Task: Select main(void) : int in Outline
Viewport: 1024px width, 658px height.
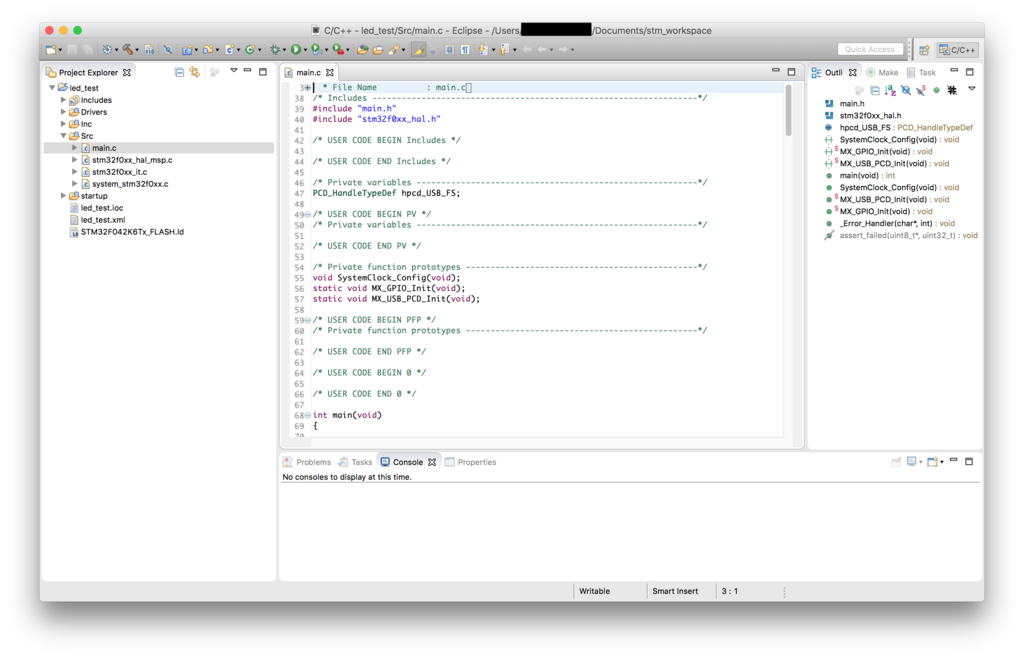Action: (867, 176)
